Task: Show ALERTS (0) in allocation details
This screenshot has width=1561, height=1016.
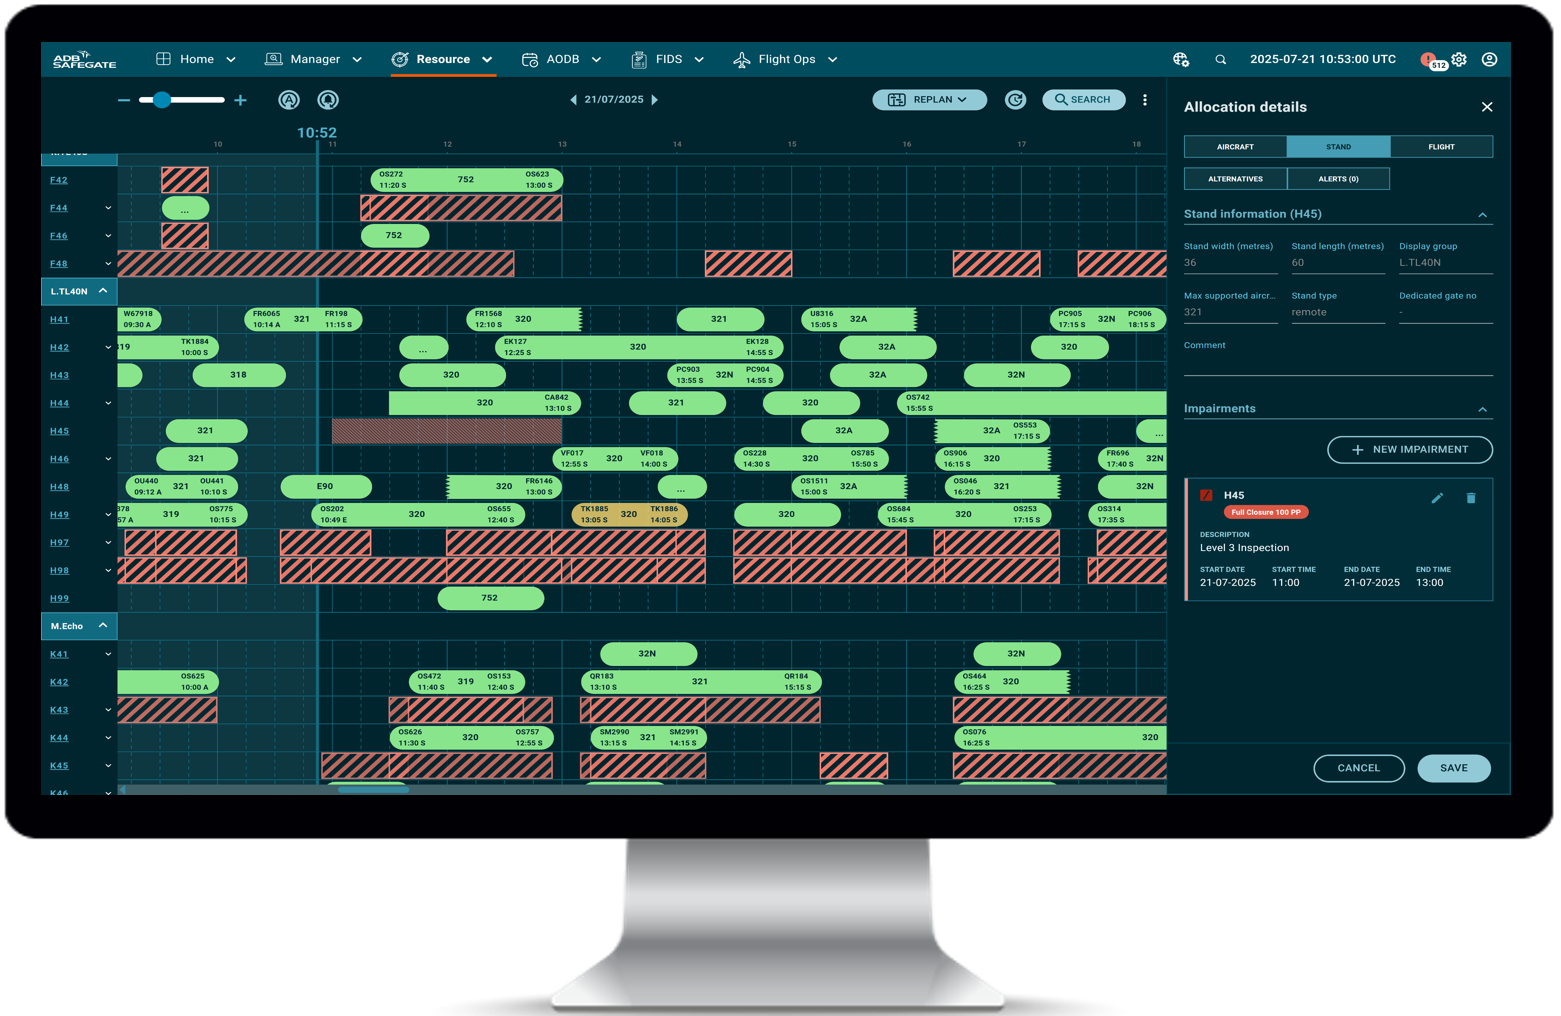Action: (1338, 179)
